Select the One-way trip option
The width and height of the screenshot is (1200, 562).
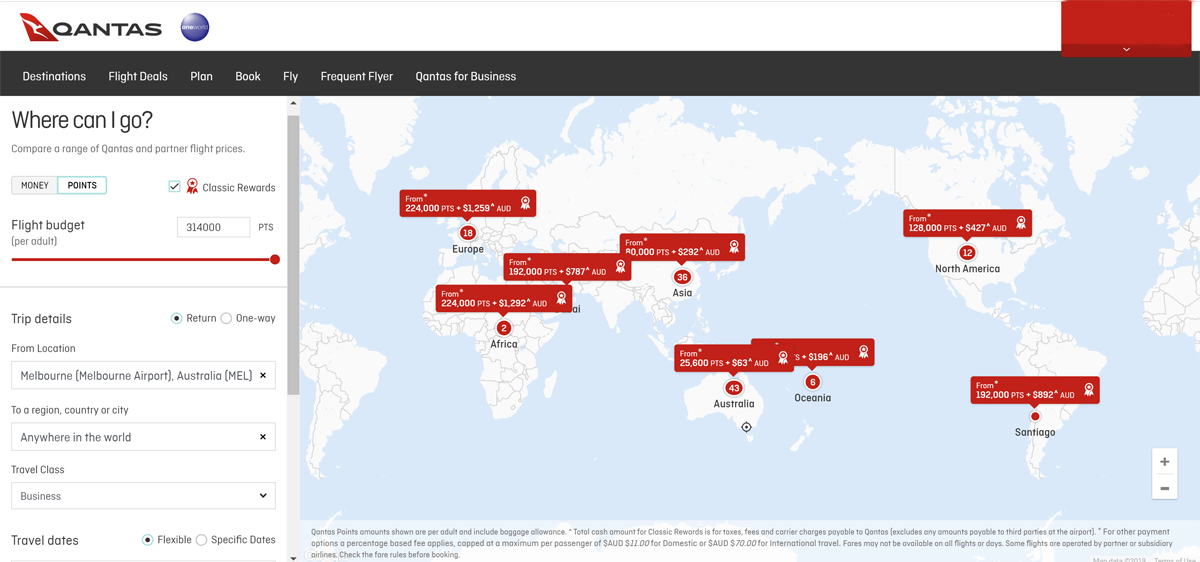[226, 318]
